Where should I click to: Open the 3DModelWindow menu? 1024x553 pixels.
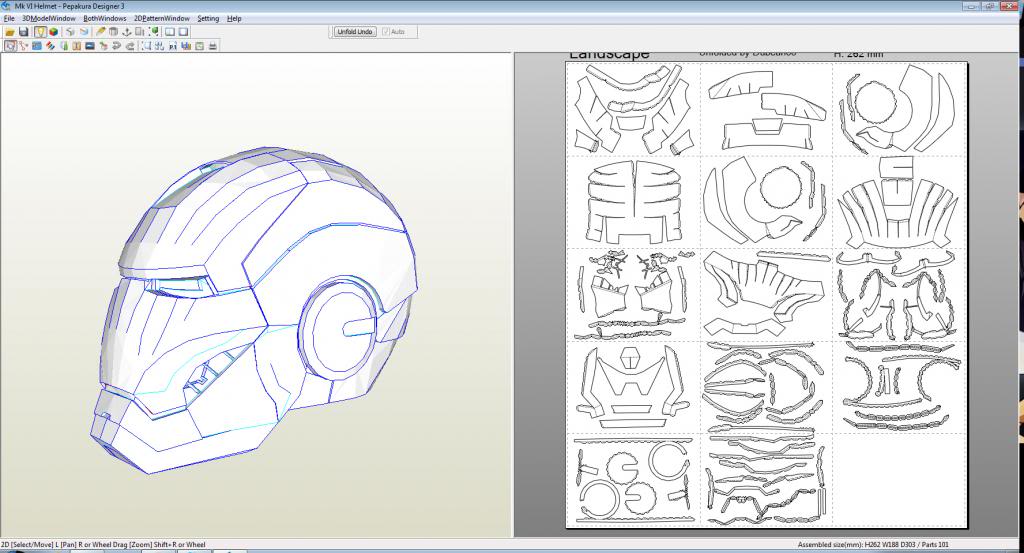point(48,18)
